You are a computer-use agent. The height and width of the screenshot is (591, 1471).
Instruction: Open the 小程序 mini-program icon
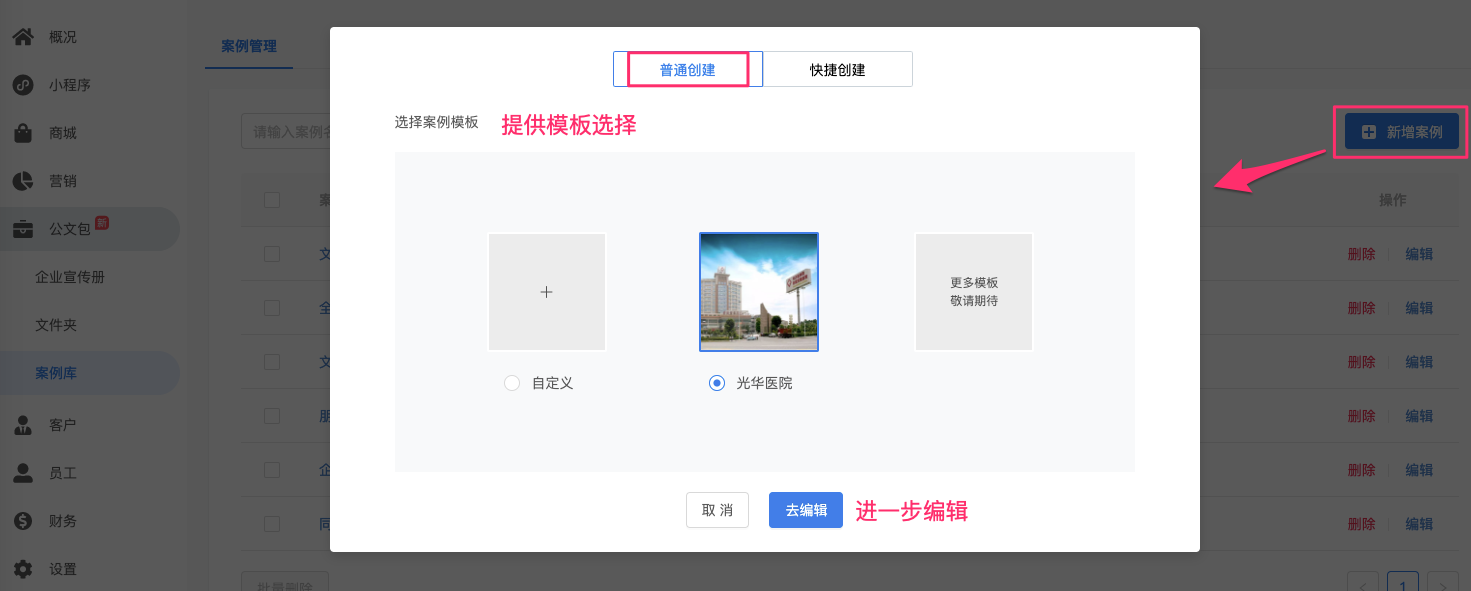click(x=23, y=85)
